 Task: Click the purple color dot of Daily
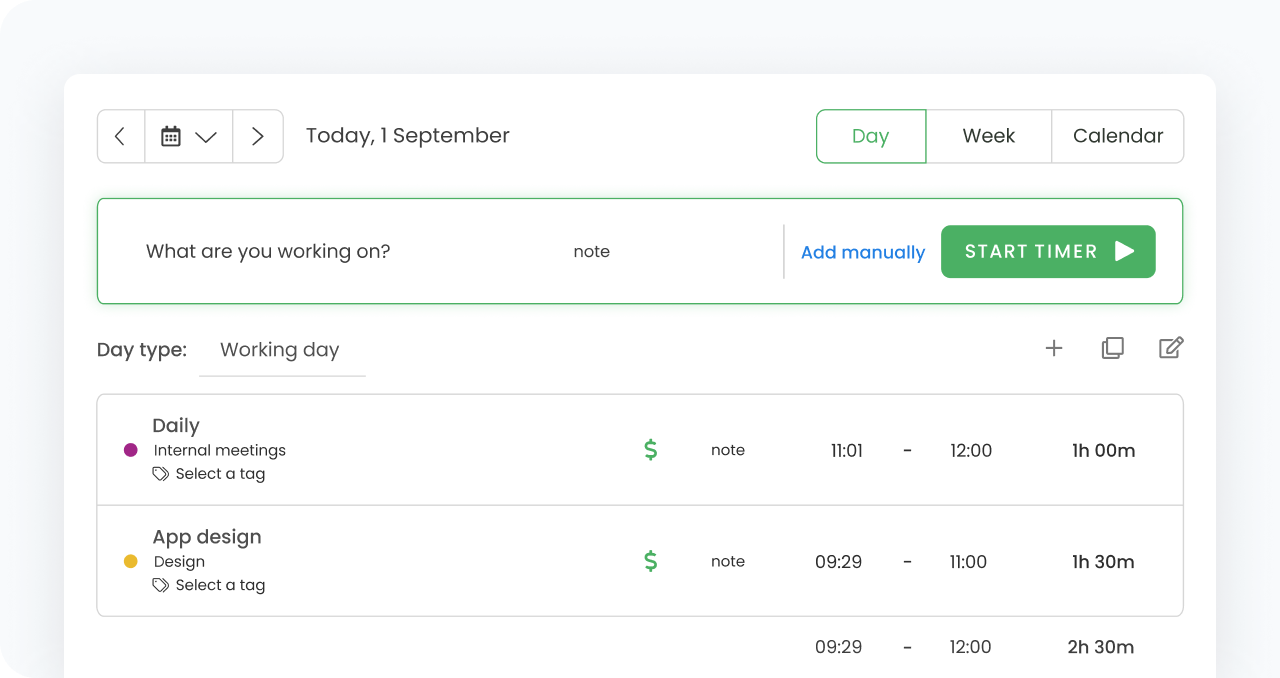pyautogui.click(x=130, y=450)
